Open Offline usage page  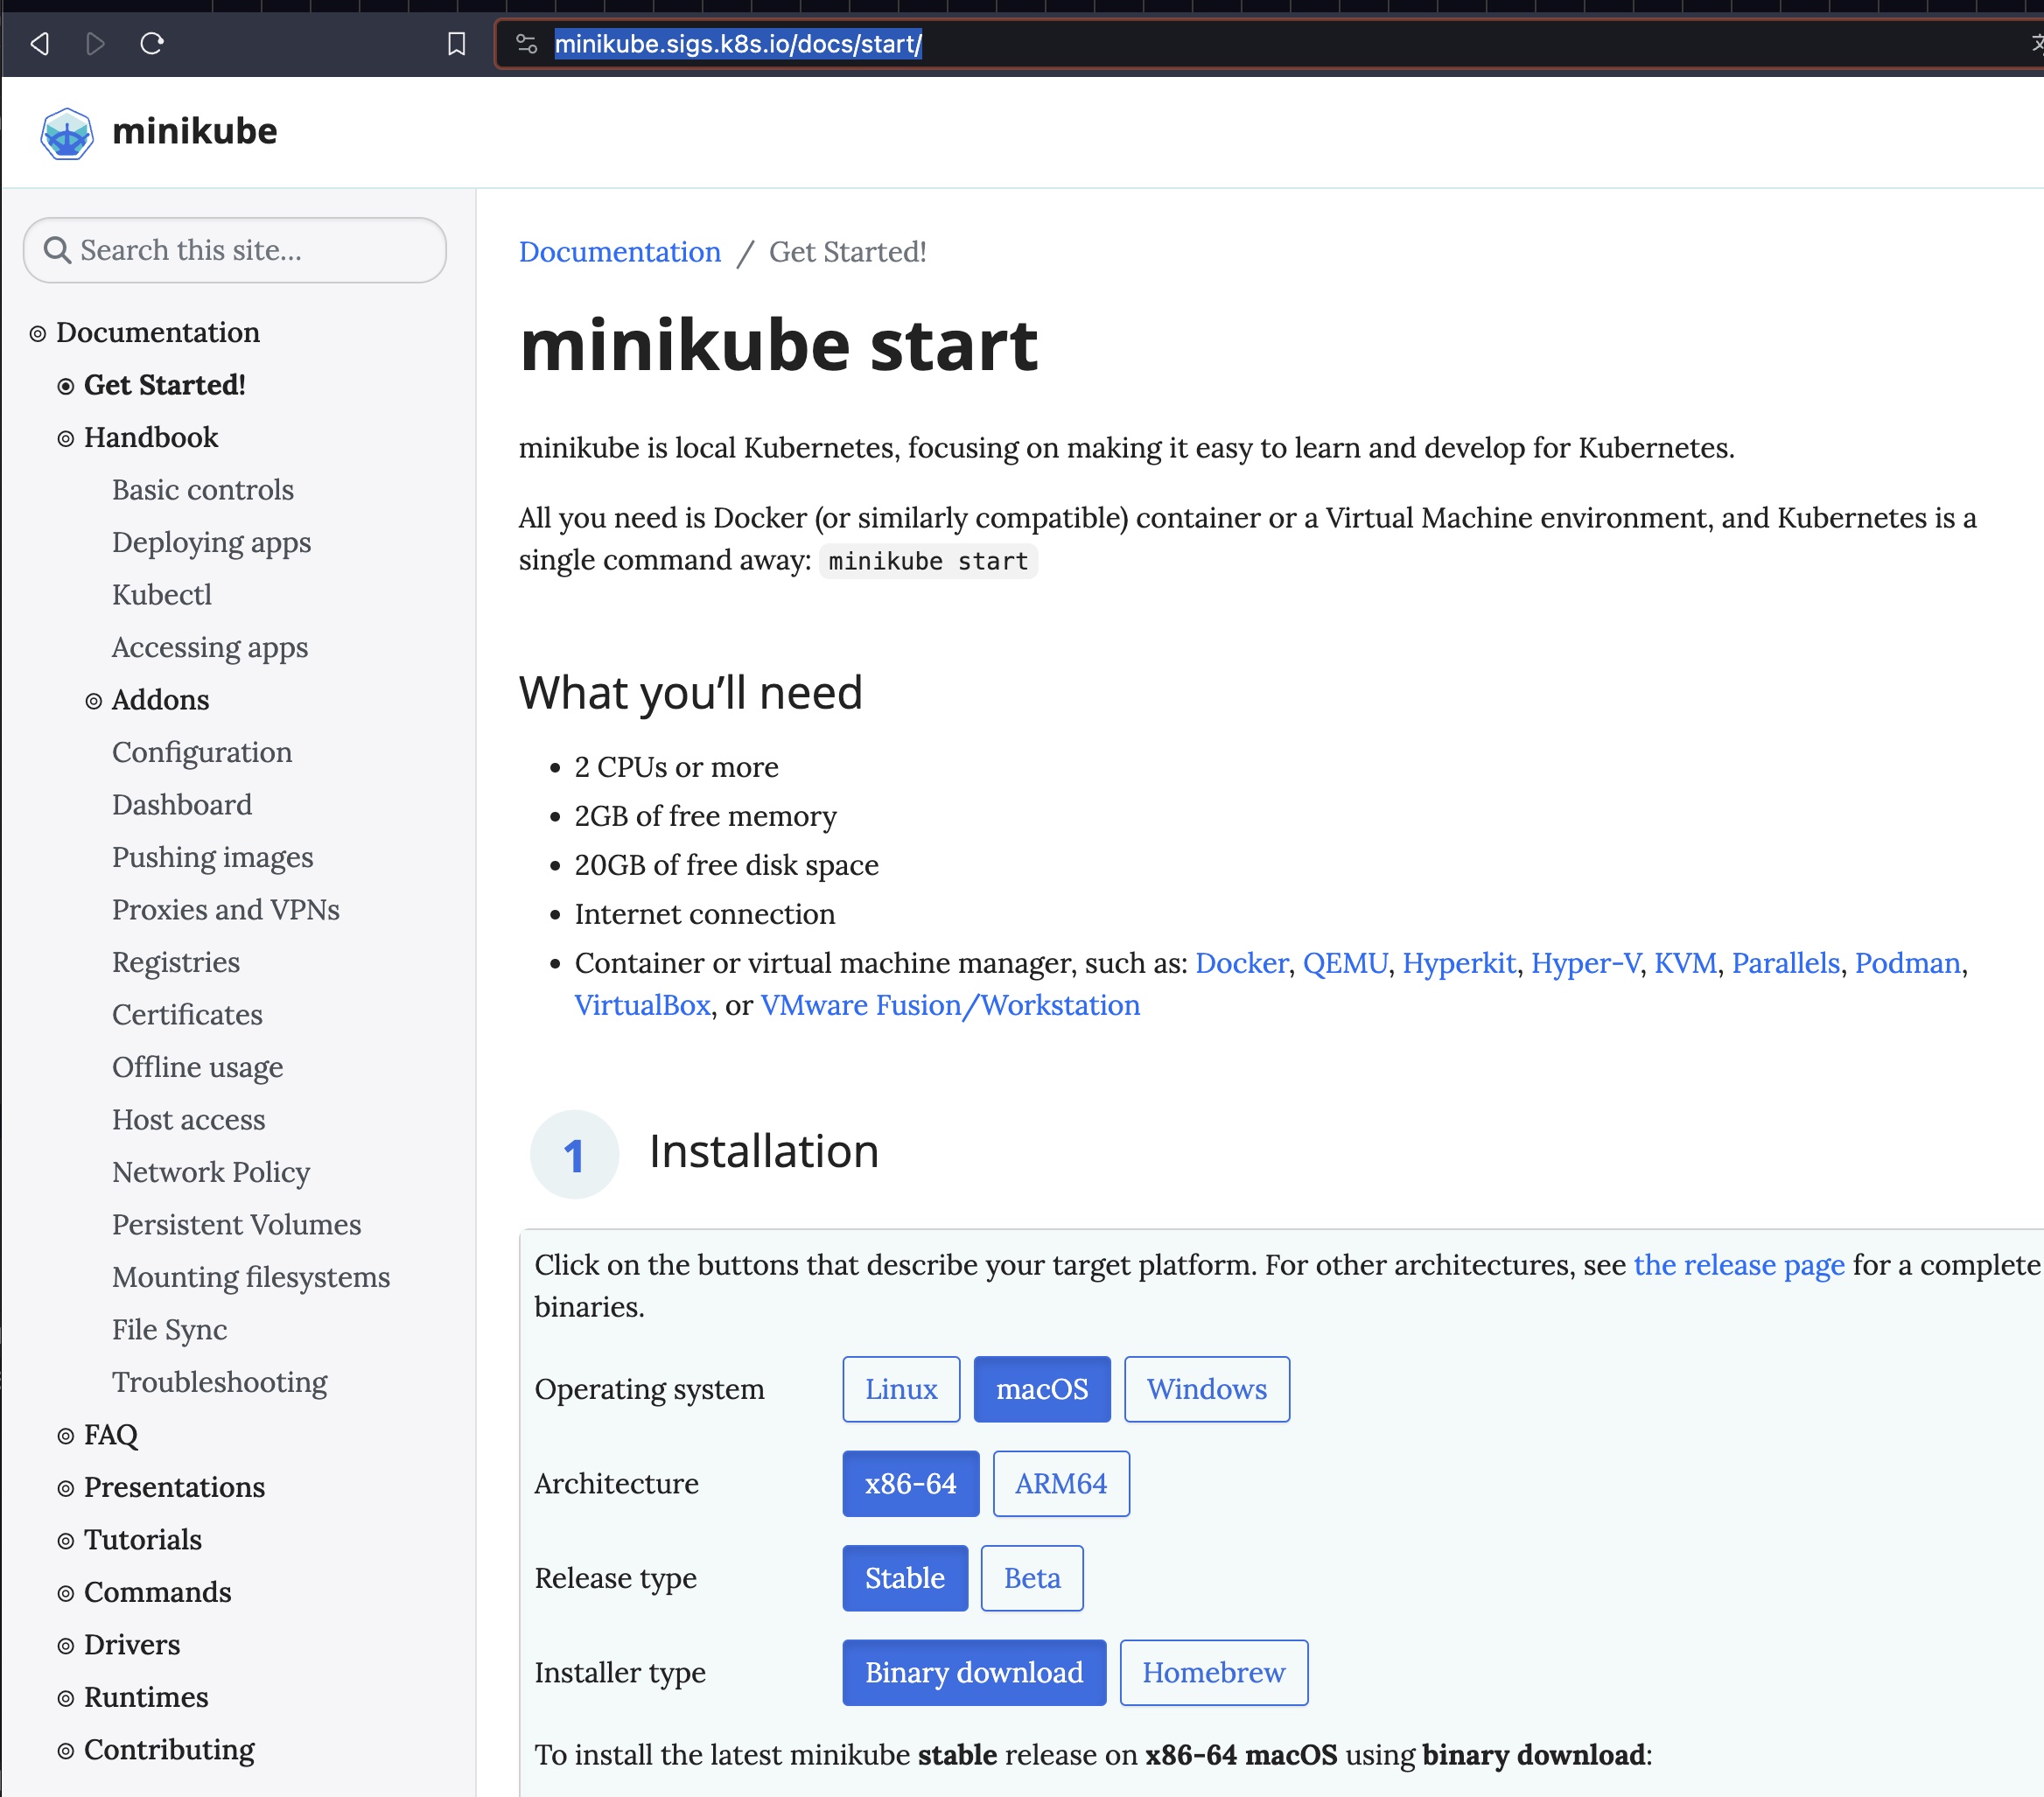tap(198, 1068)
